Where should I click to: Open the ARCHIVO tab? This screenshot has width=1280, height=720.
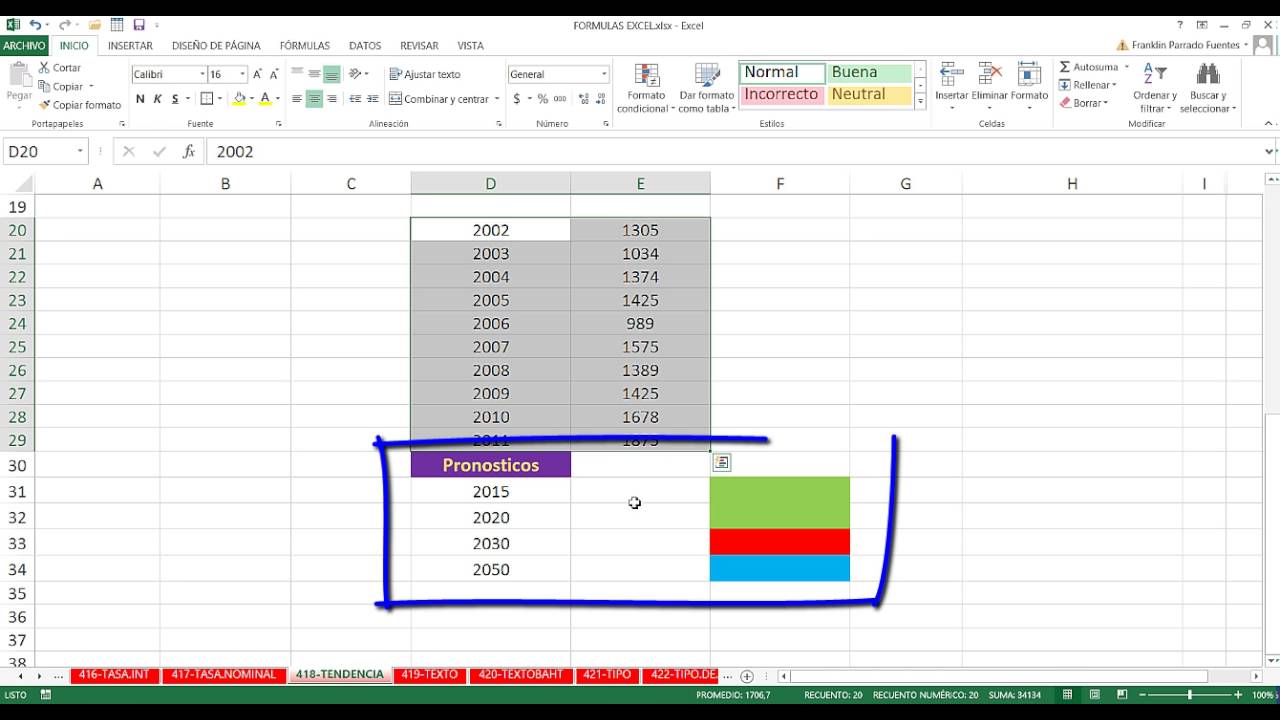coord(24,45)
